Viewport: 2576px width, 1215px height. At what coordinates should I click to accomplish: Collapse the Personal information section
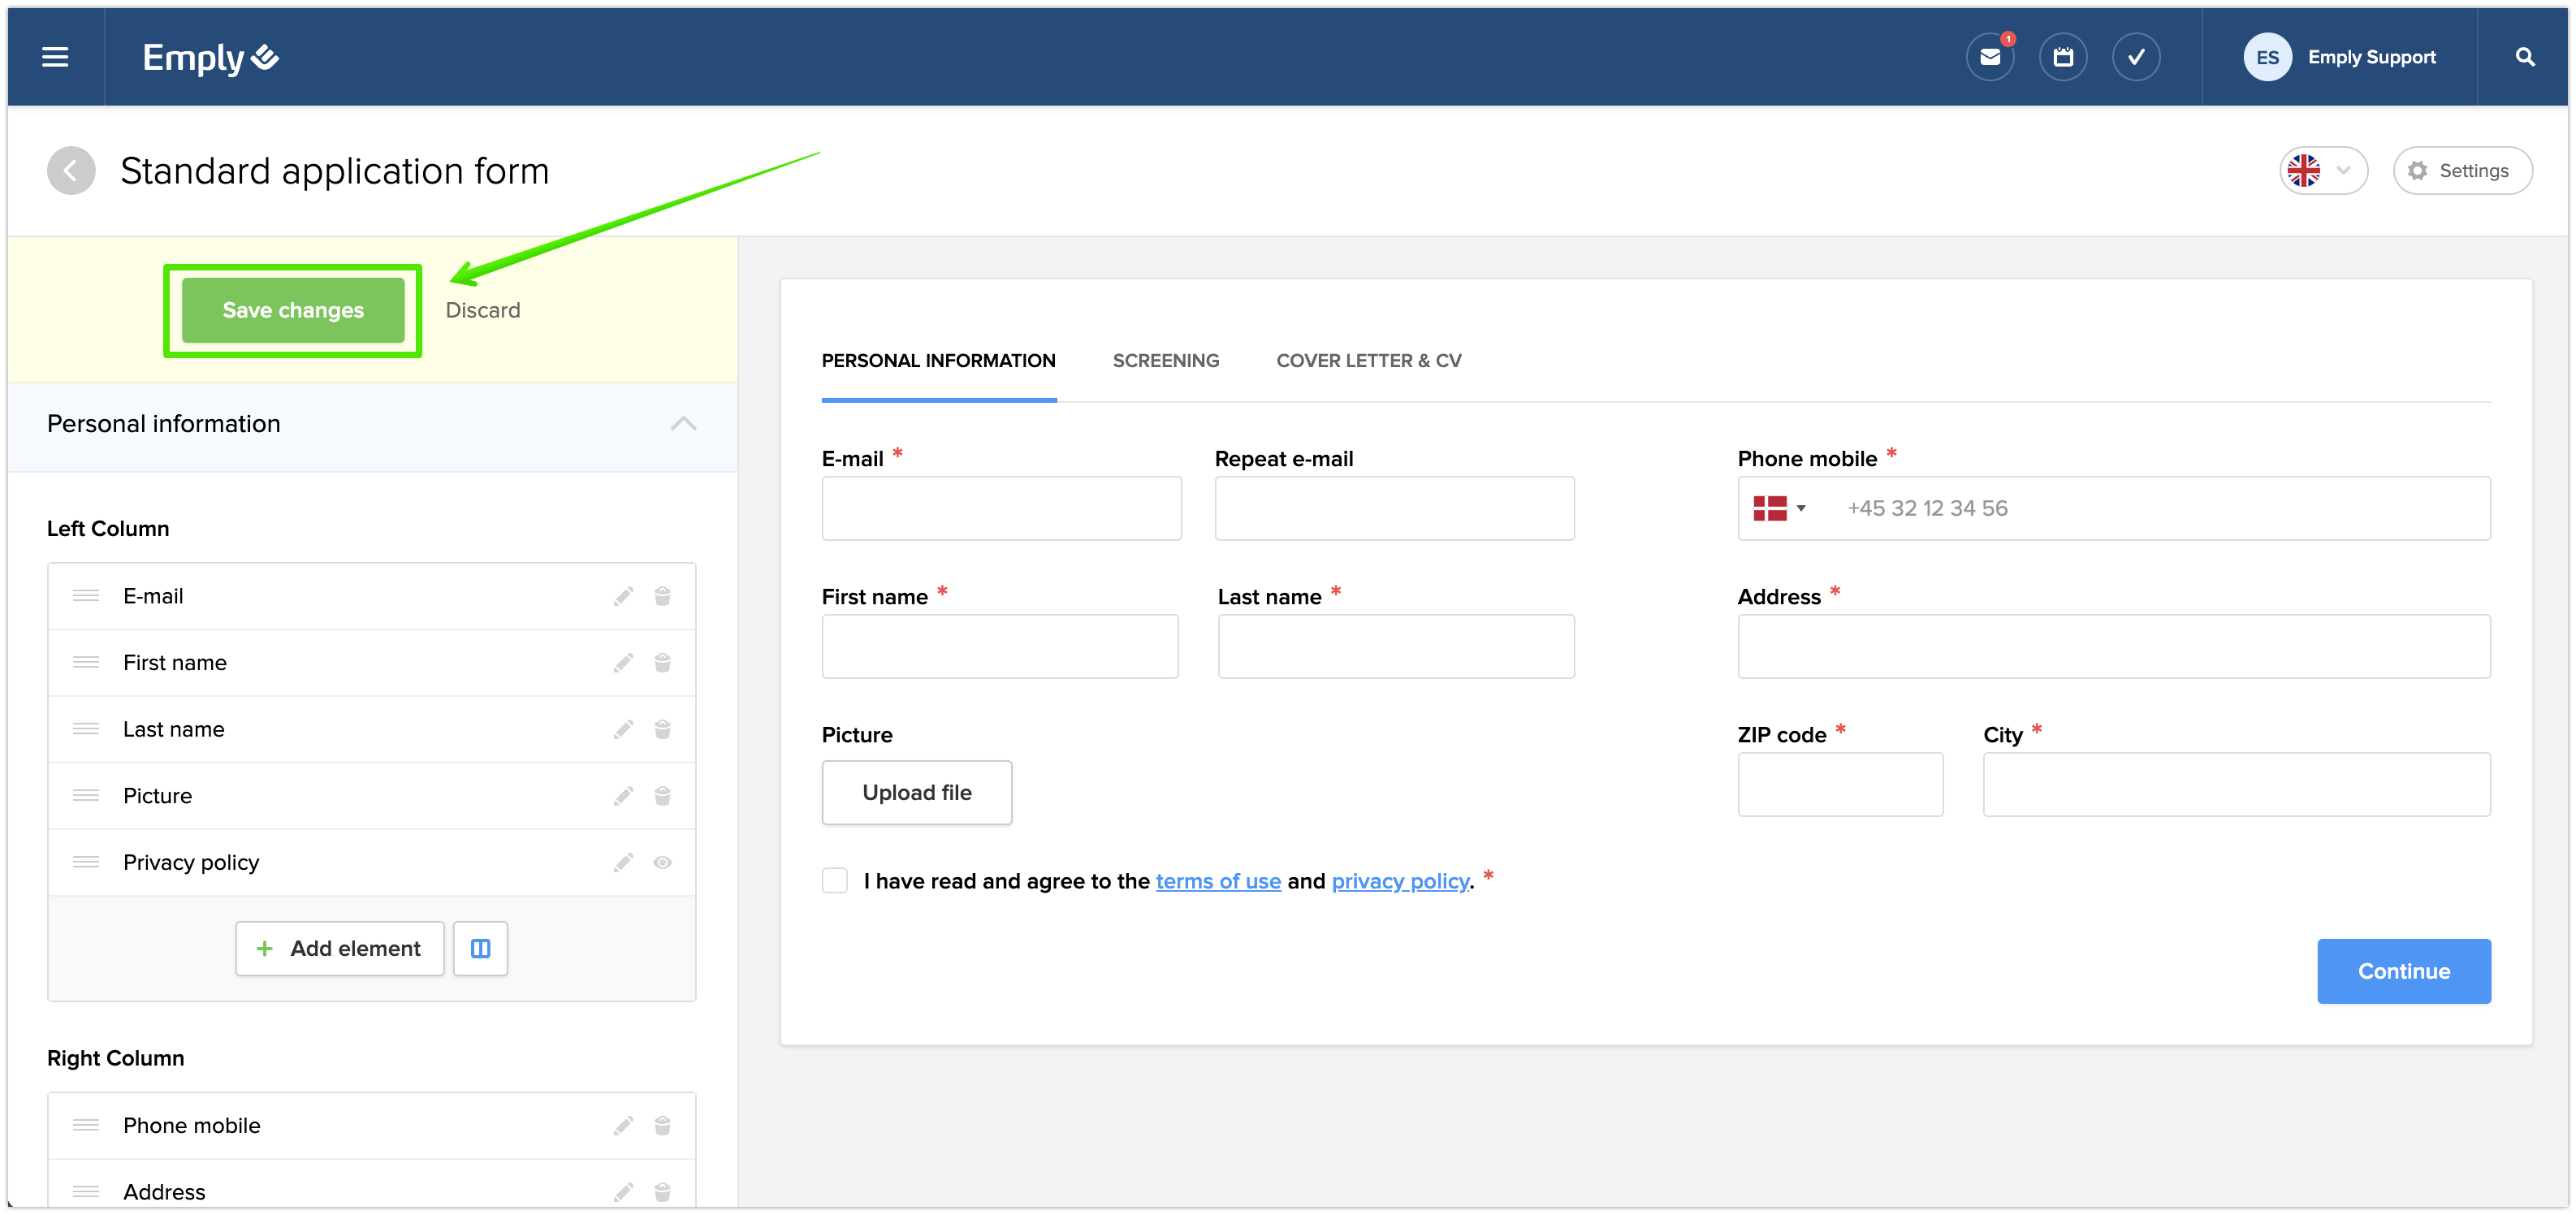pyautogui.click(x=683, y=424)
